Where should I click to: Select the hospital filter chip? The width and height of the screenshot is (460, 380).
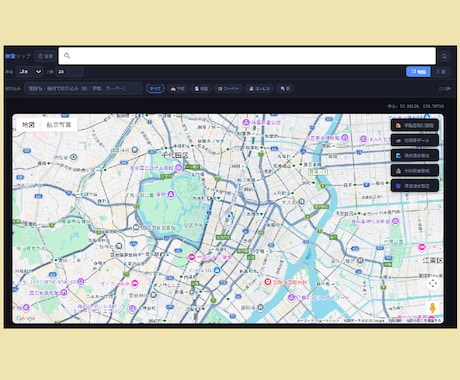[201, 89]
